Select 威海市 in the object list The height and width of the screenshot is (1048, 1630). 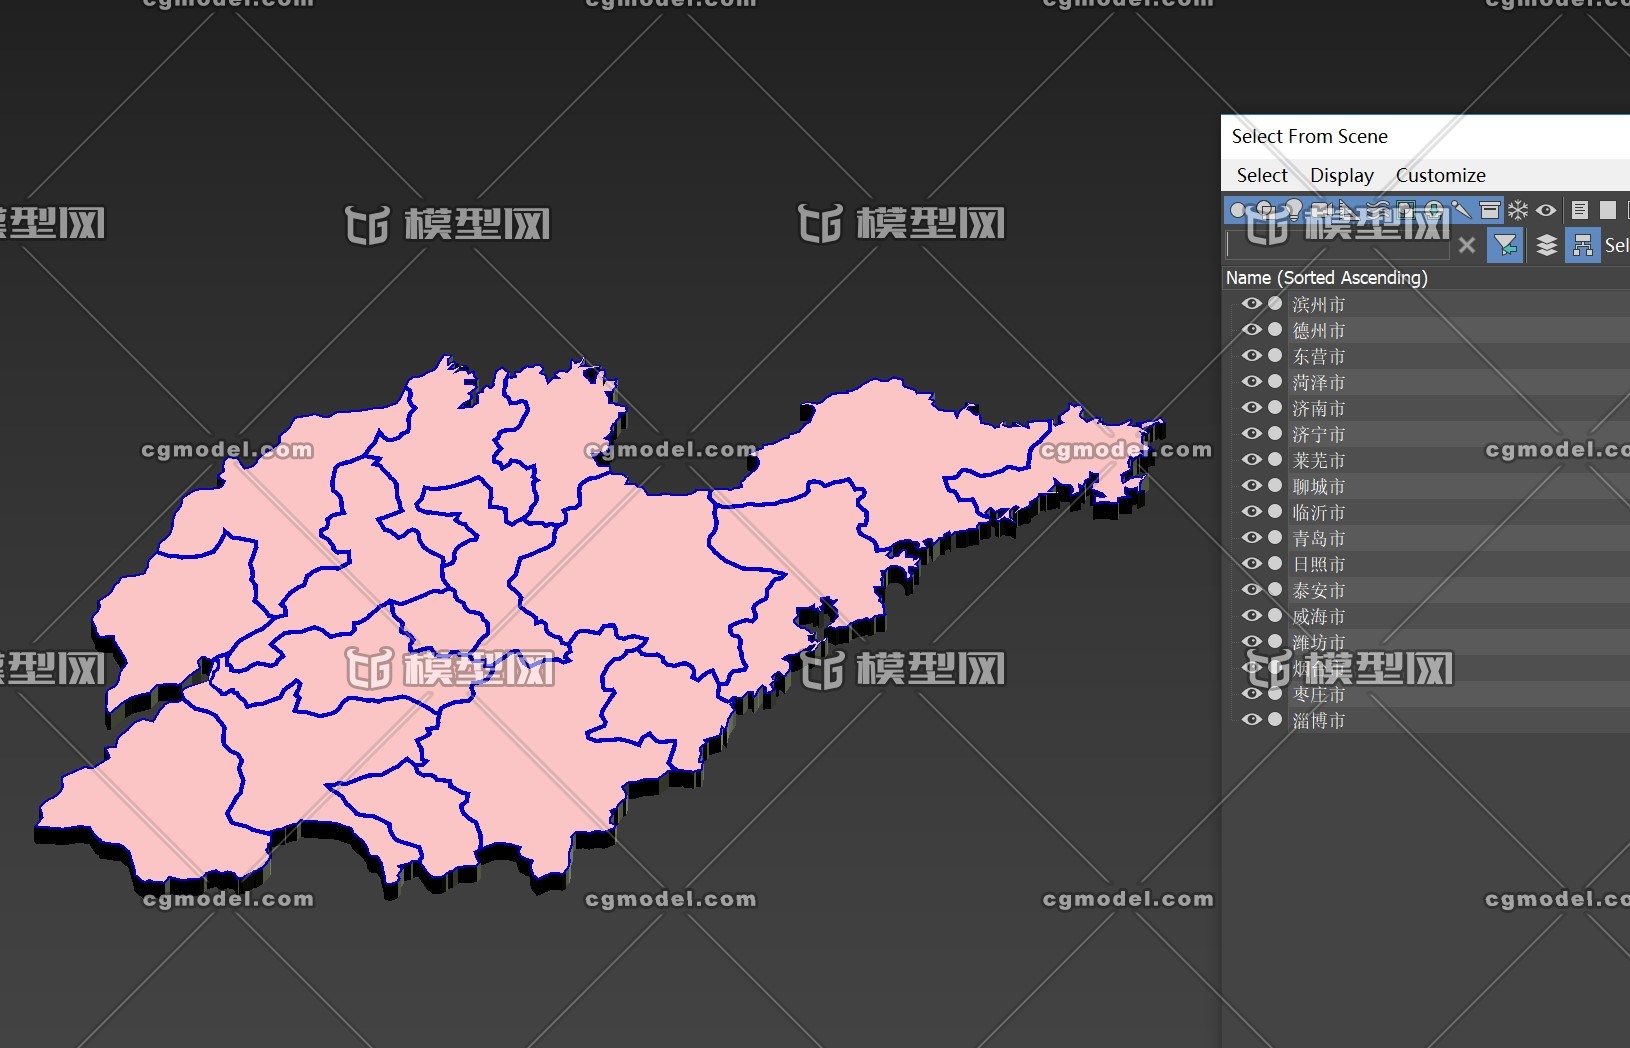pos(1318,616)
